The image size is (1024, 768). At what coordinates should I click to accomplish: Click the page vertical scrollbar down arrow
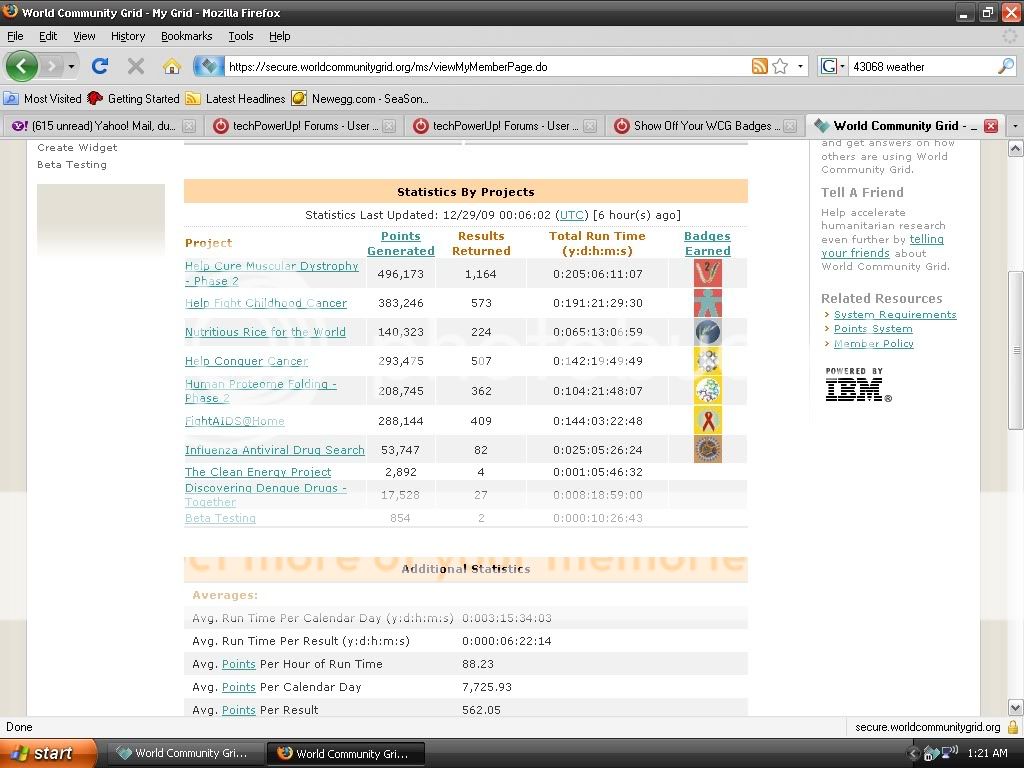[x=1015, y=707]
